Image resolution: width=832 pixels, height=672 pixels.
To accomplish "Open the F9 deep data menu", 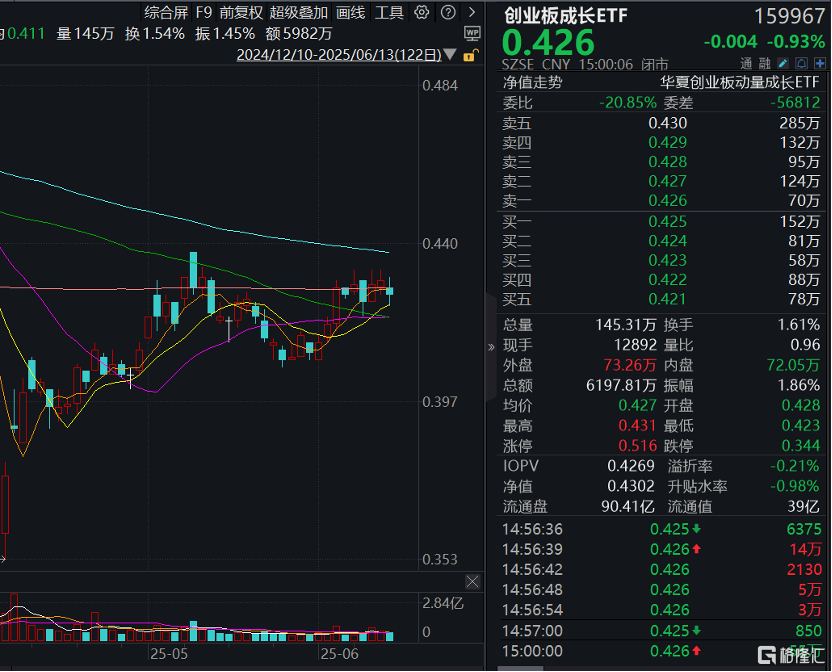I will click(x=204, y=12).
